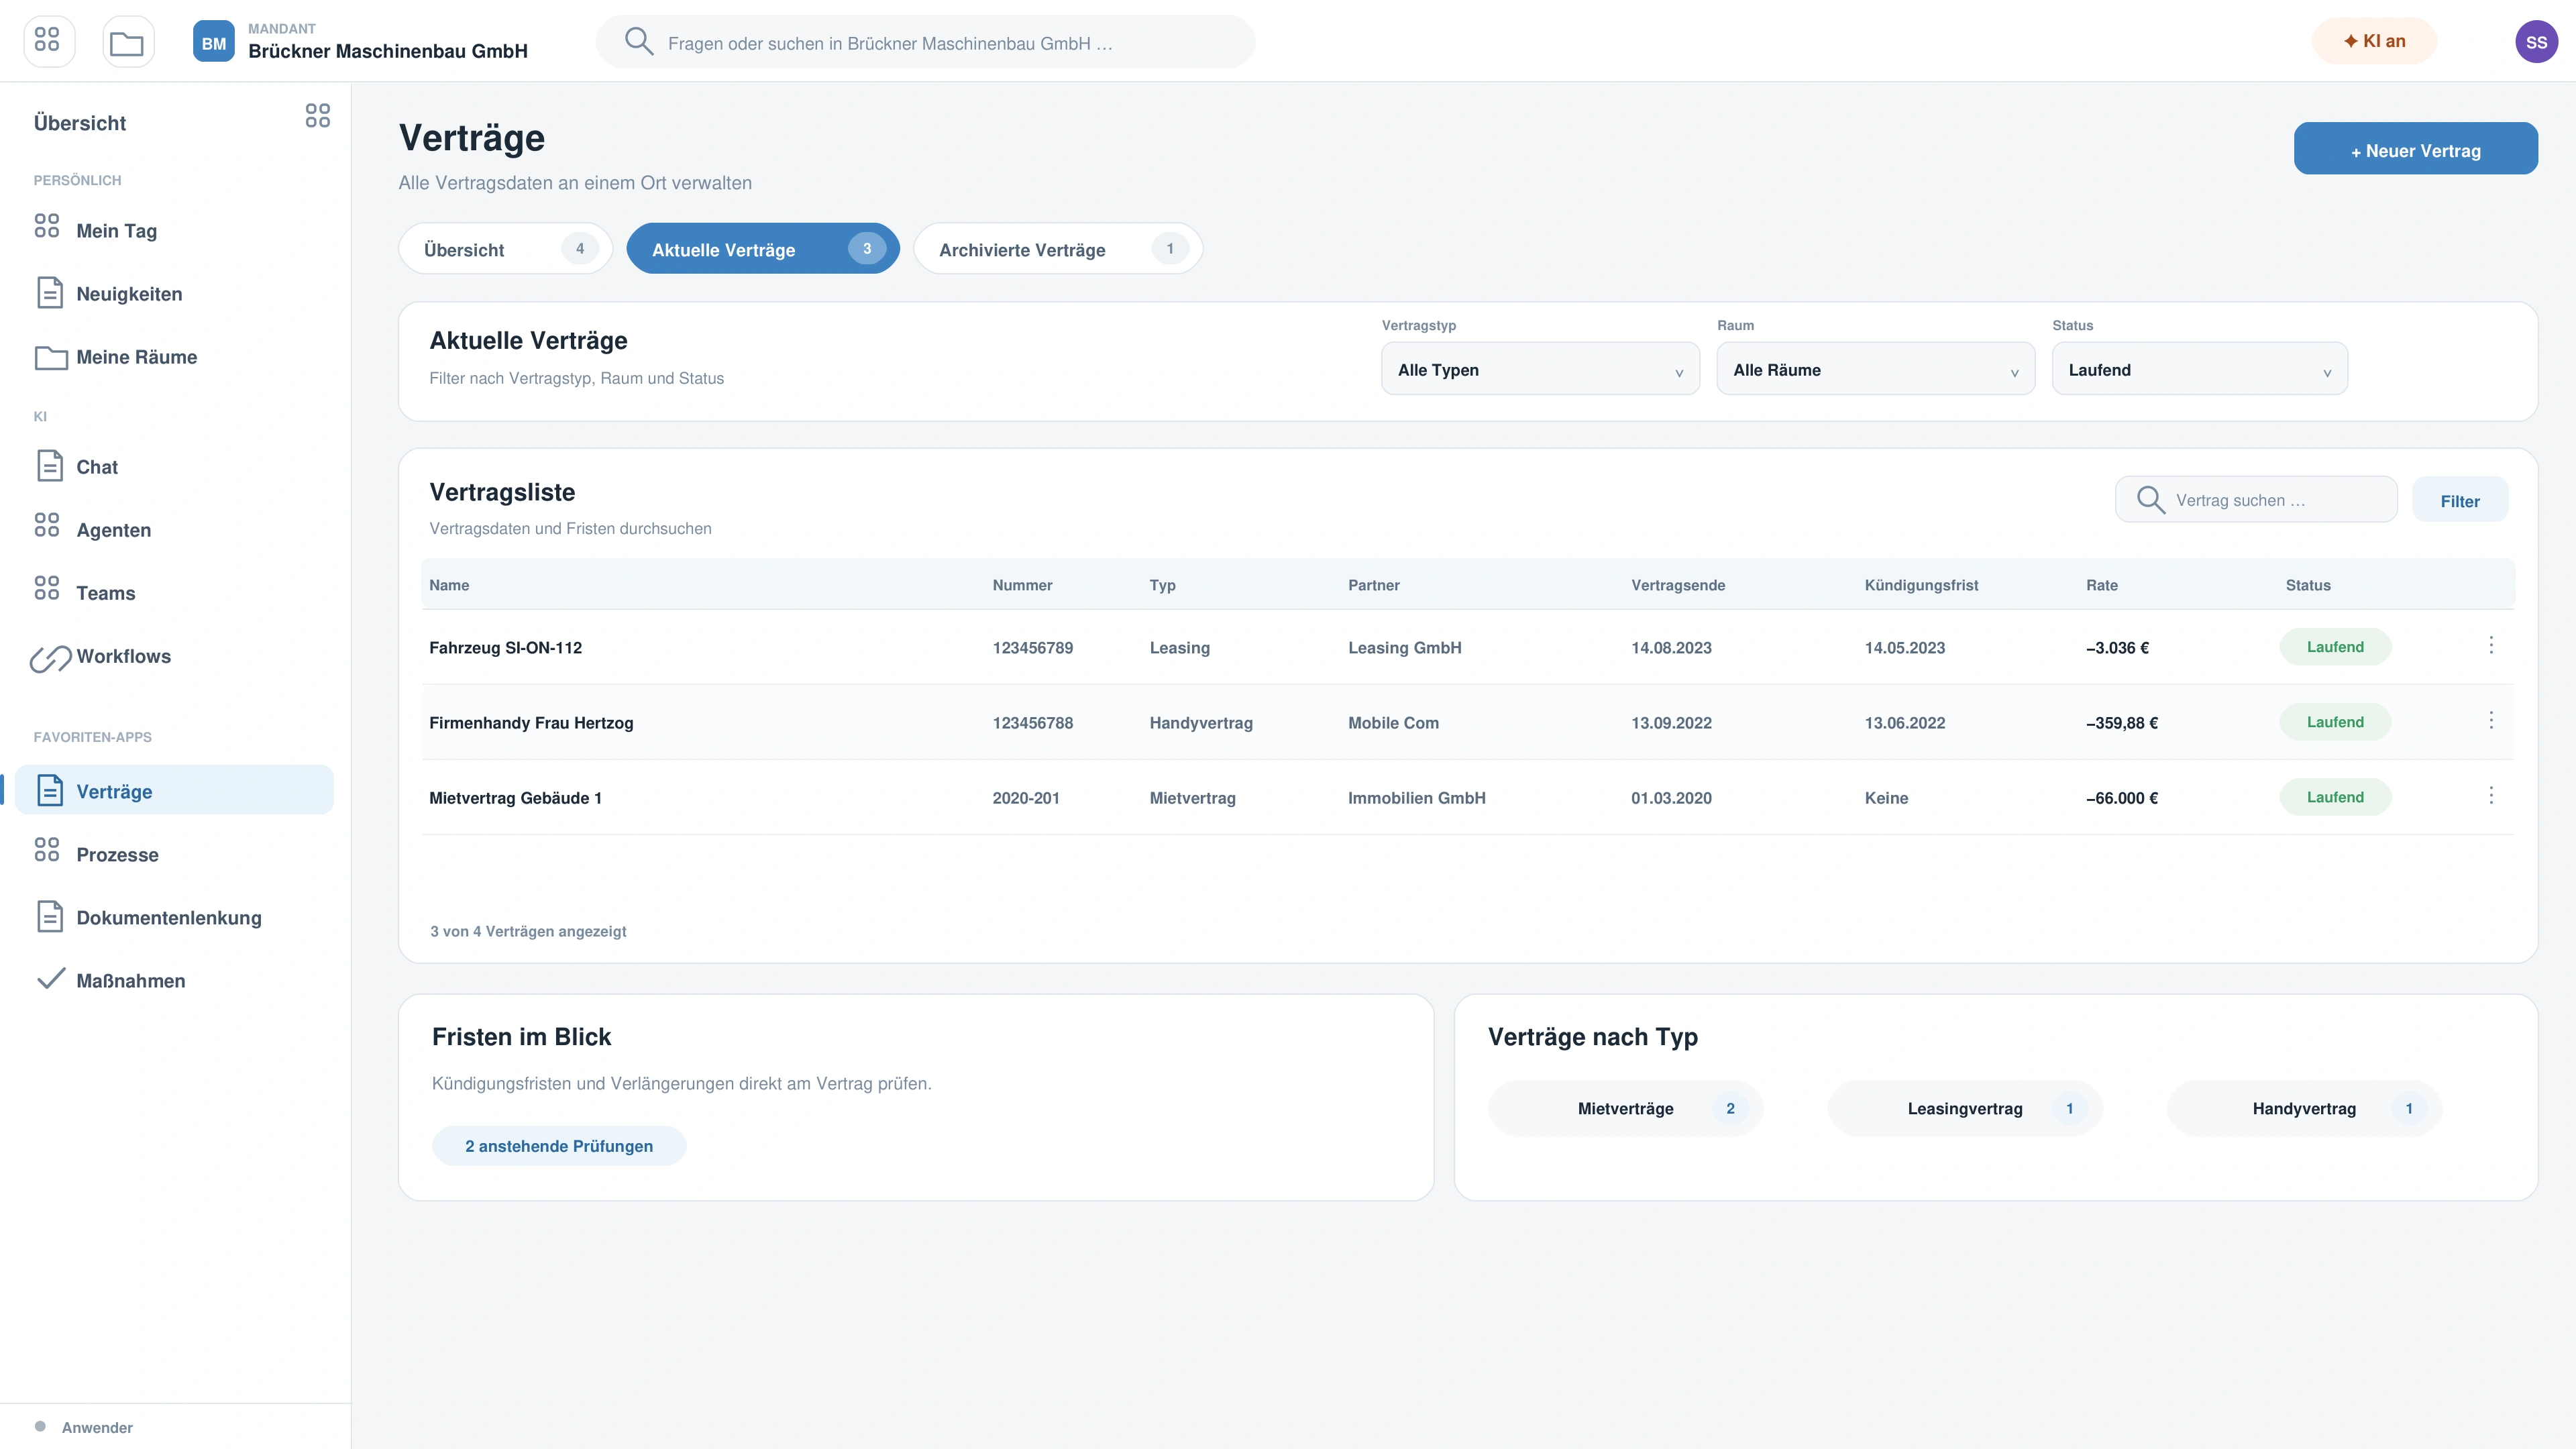Open row menu for Firmenhandy Frau Hertzog
The height and width of the screenshot is (1449, 2576).
coord(2490,721)
